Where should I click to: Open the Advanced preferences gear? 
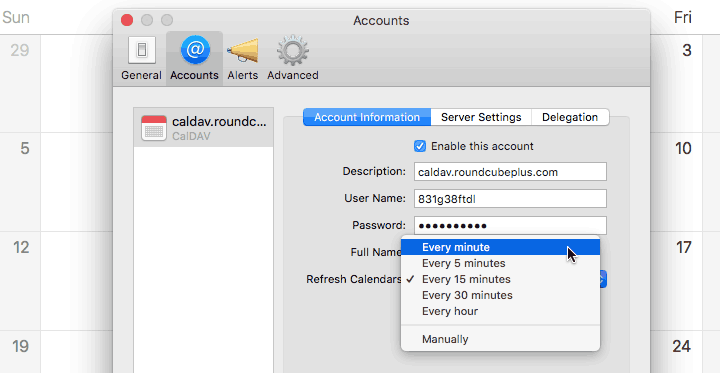click(292, 59)
